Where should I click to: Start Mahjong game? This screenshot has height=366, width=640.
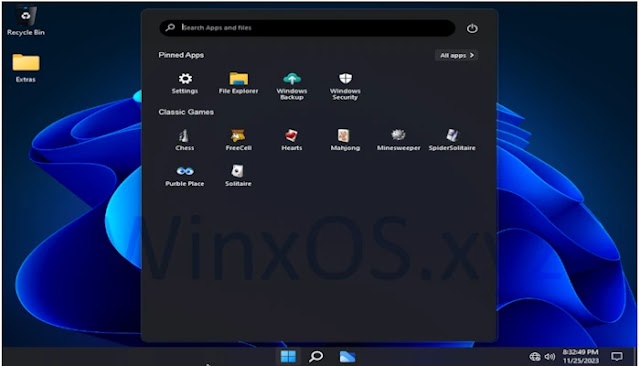coord(345,140)
